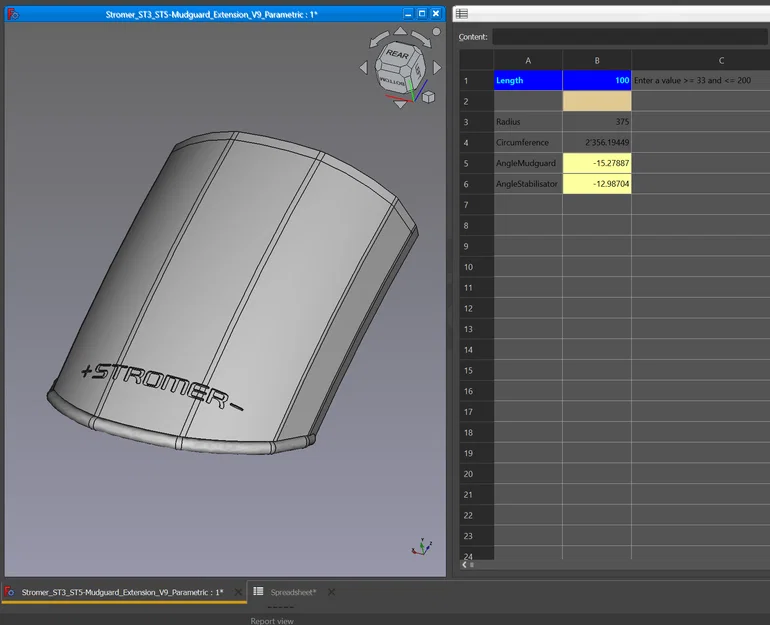Switch to the Stromer_ST3_ST5 Mudguard document tab
Viewport: 770px width, 625px height.
click(122, 592)
